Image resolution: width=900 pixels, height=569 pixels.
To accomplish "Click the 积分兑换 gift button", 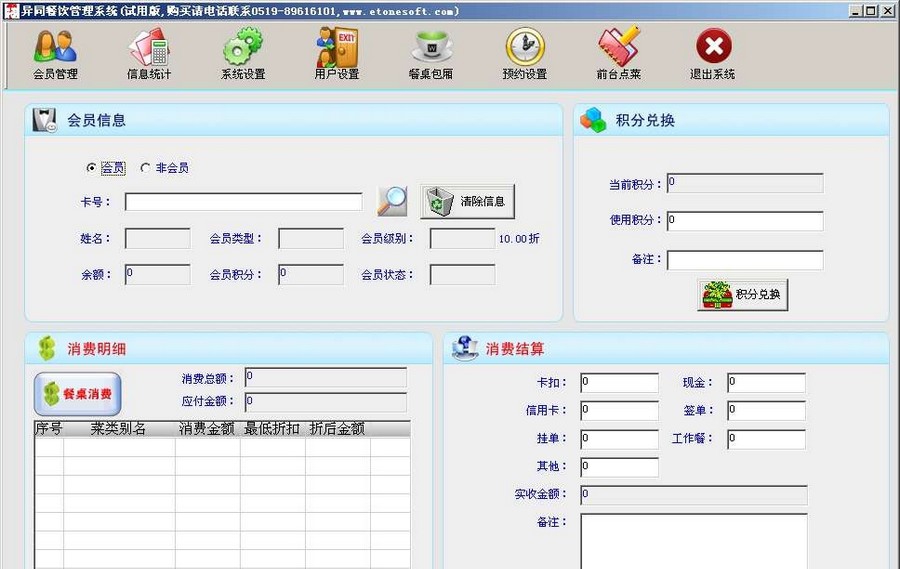I will pos(742,295).
